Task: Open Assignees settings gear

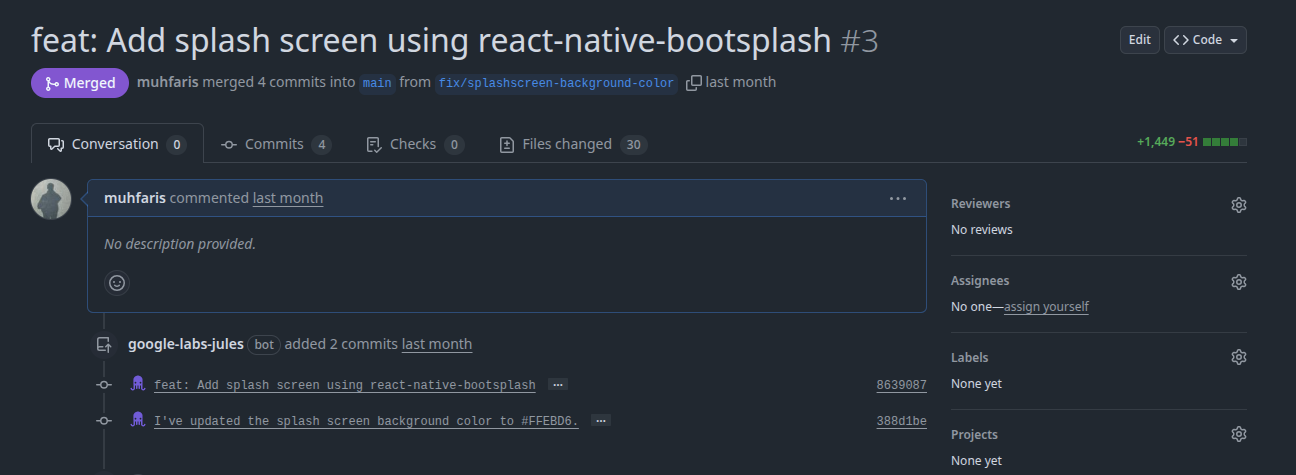Action: click(1239, 282)
